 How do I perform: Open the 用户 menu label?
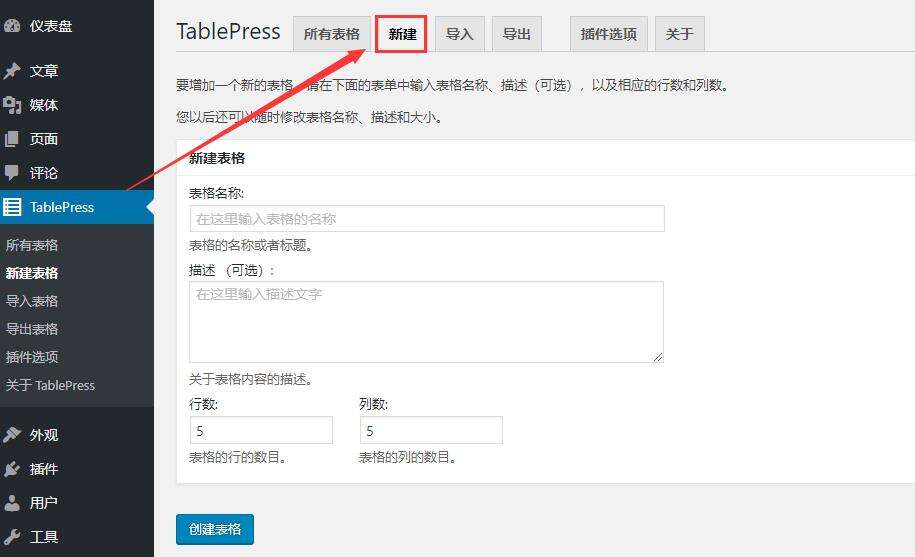coord(44,503)
